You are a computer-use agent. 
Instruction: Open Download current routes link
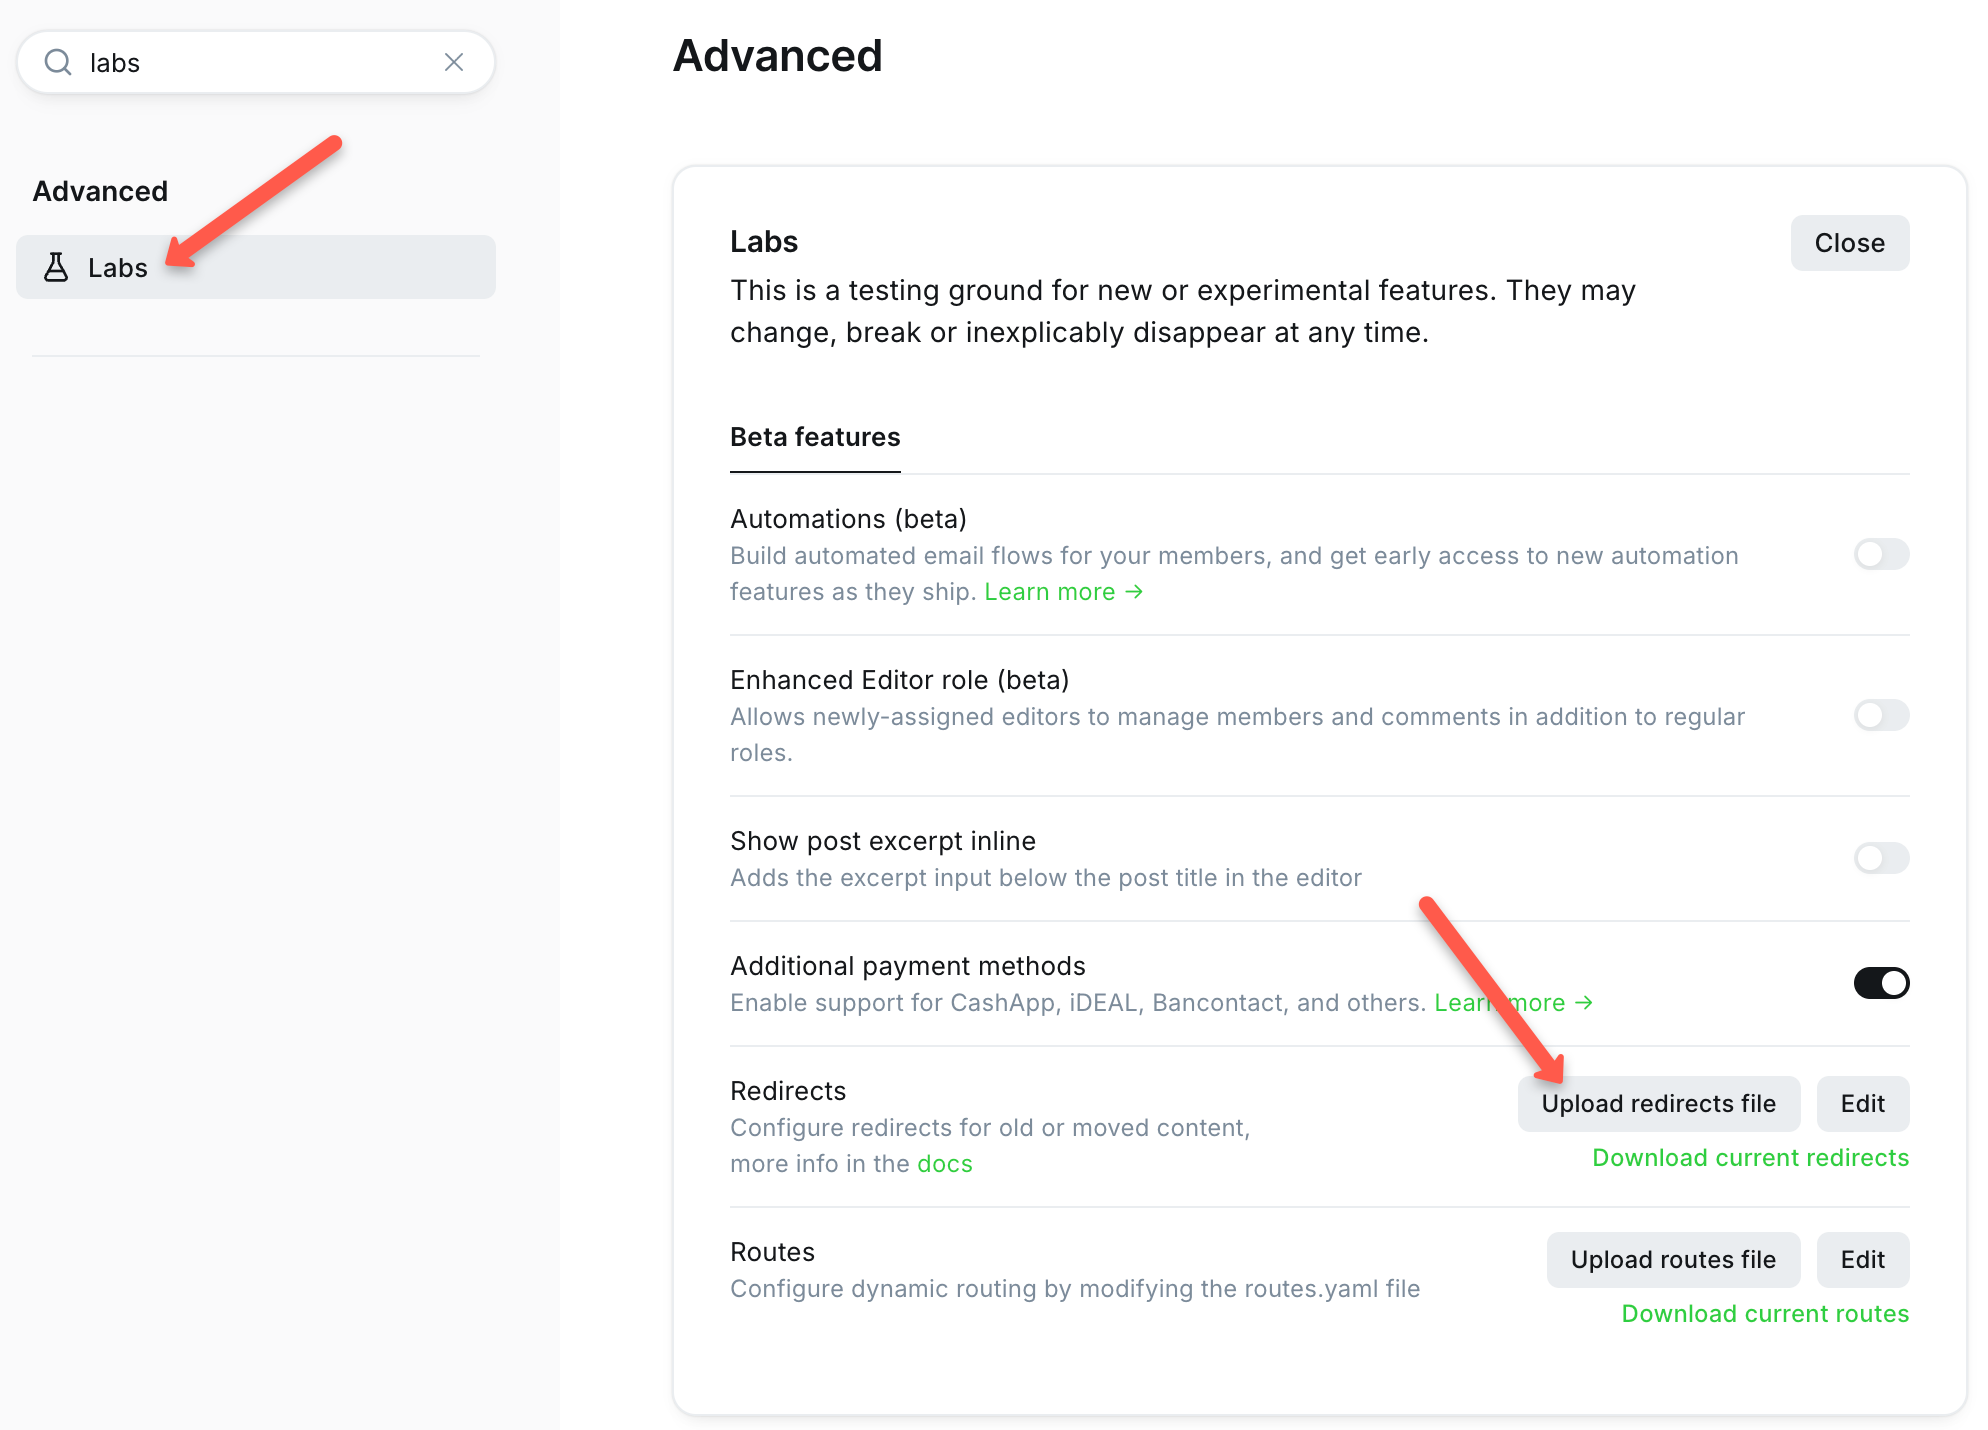(x=1765, y=1314)
